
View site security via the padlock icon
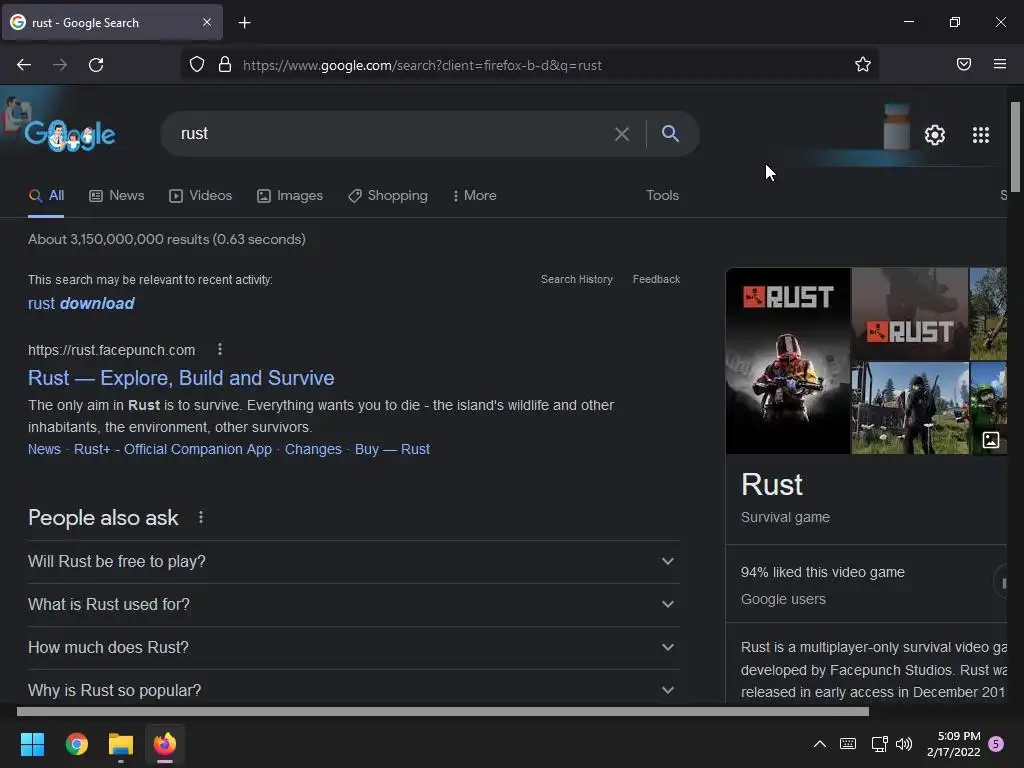pos(225,65)
